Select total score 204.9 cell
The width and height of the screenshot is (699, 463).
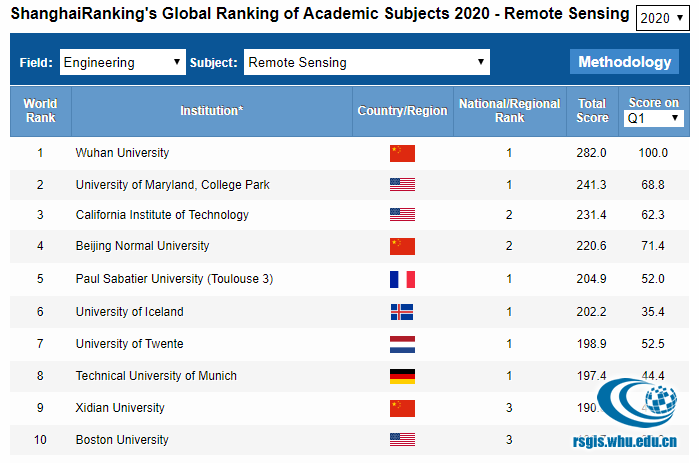pyautogui.click(x=592, y=279)
